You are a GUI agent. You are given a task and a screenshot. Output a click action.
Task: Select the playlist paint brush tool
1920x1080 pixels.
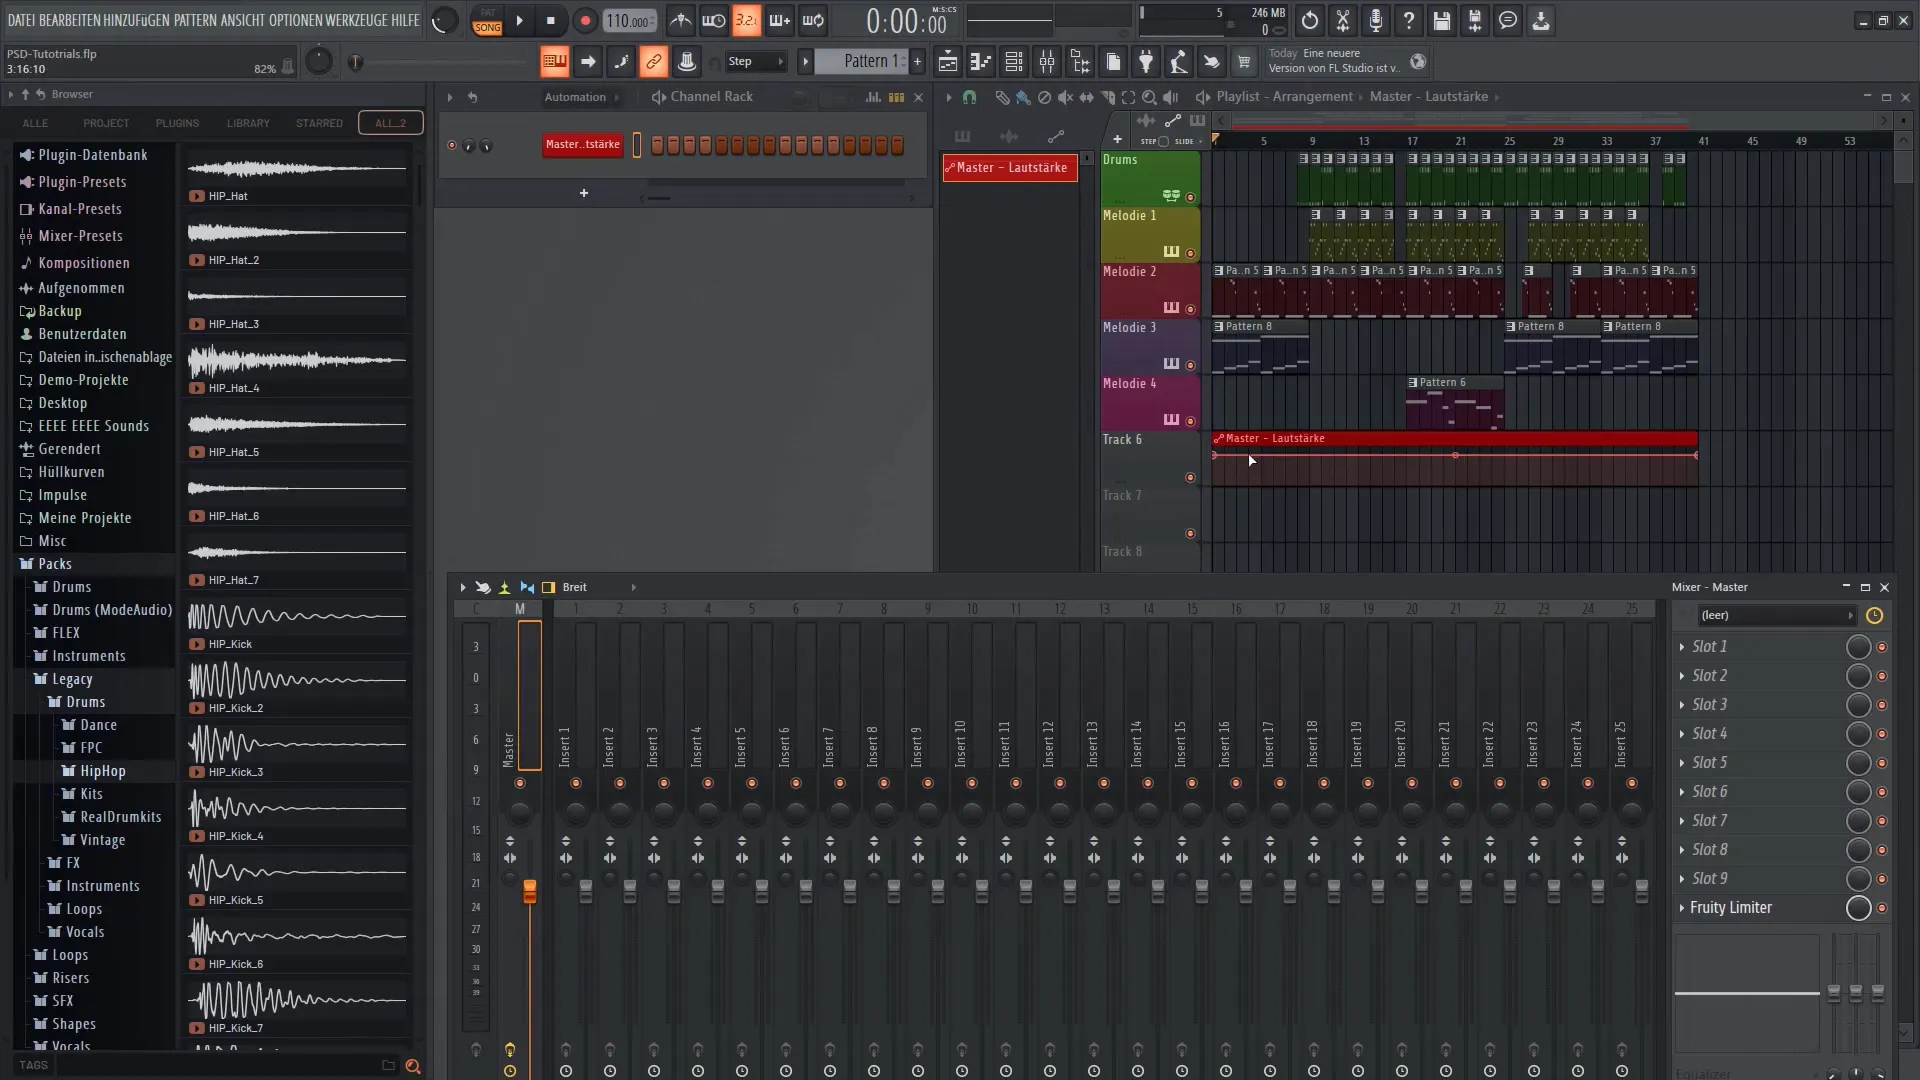pos(1023,97)
